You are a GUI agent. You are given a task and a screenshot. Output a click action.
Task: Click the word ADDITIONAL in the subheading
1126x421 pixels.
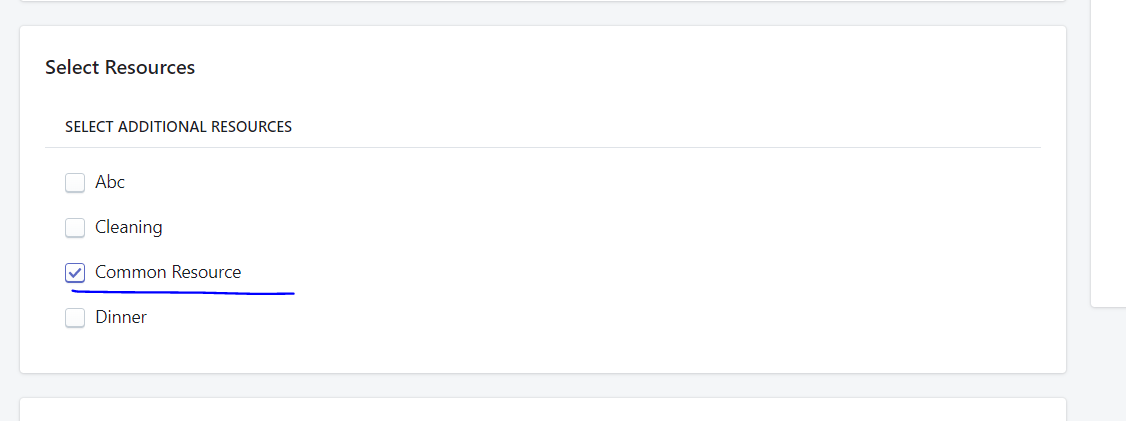[x=162, y=127]
